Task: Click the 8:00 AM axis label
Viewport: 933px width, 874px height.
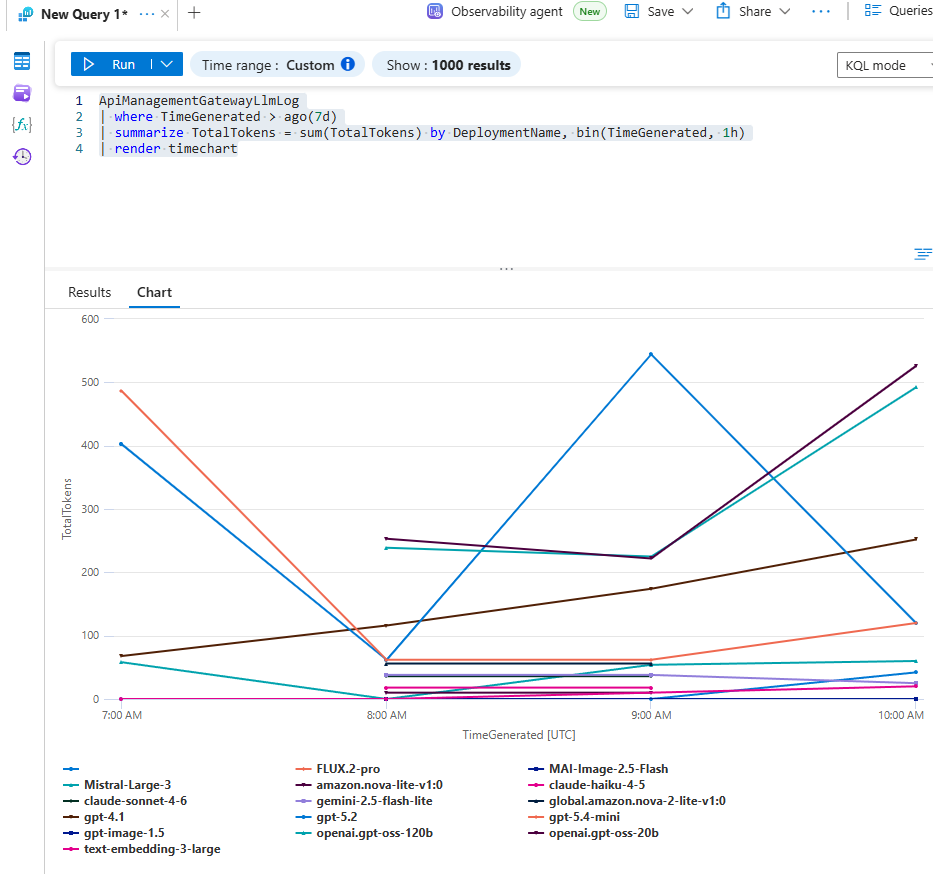Action: point(387,715)
